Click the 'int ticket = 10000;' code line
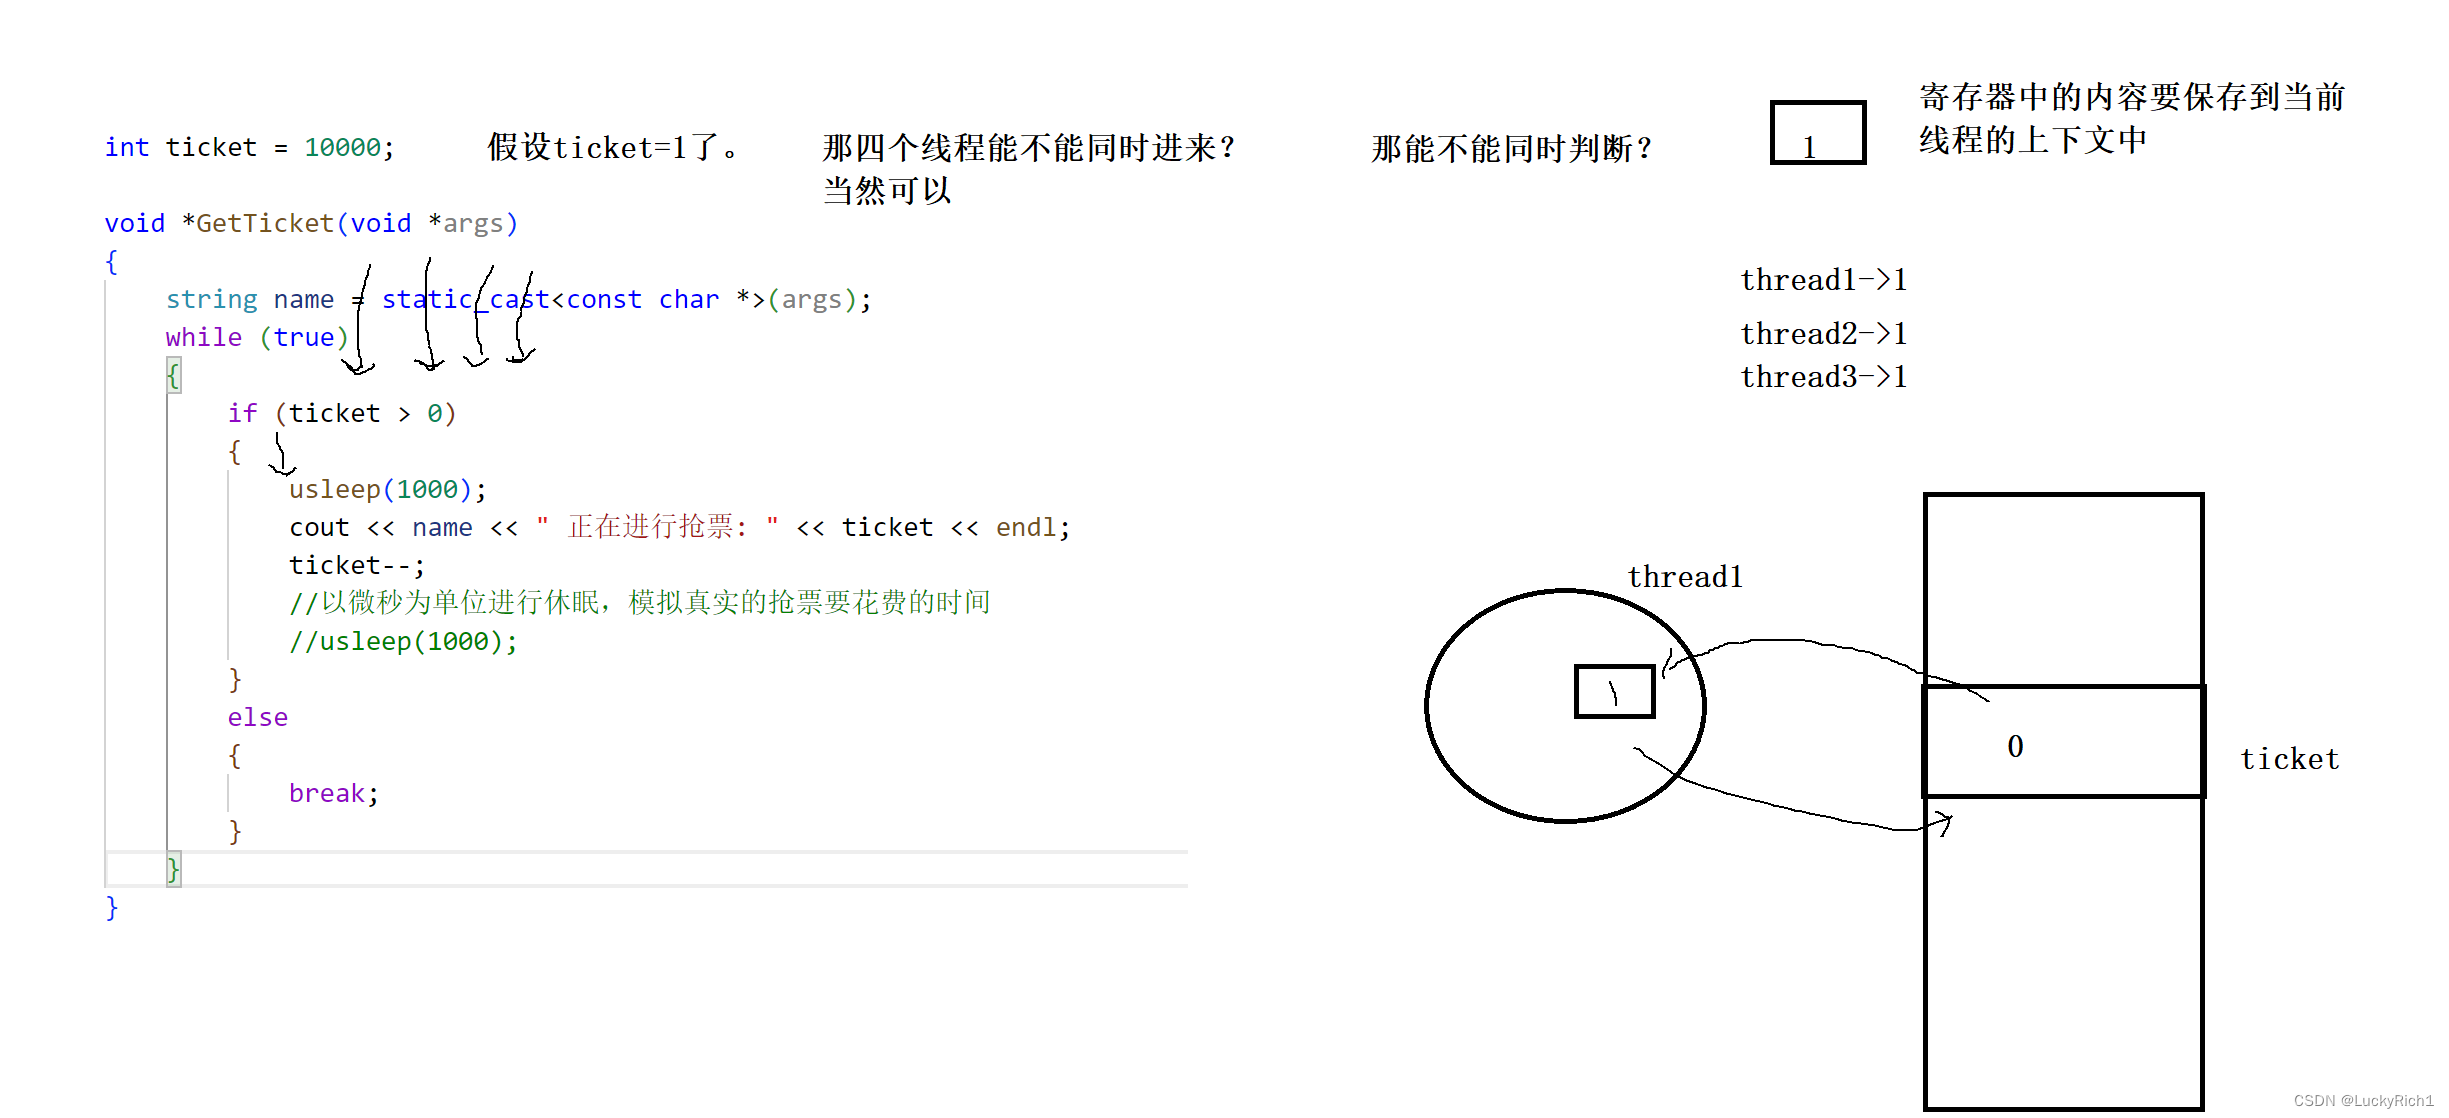Image resolution: width=2449 pixels, height=1118 pixels. [250, 147]
